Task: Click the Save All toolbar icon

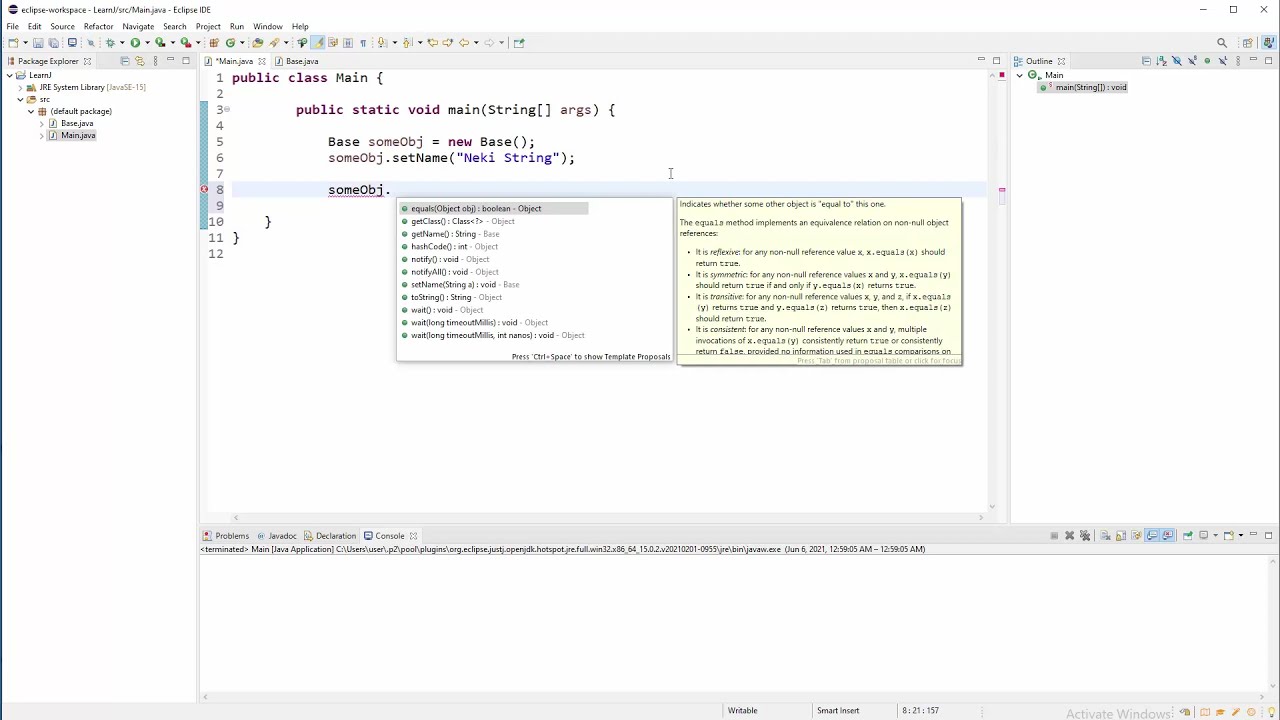Action: tap(54, 43)
